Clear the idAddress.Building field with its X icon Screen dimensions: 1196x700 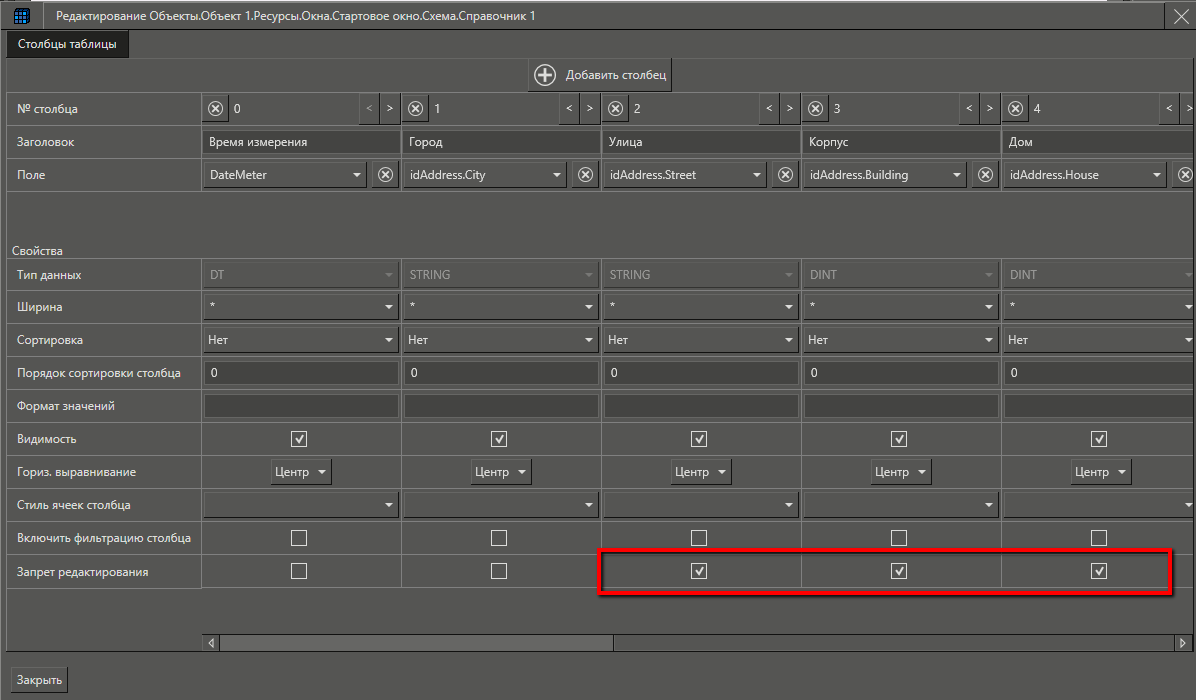pyautogui.click(x=985, y=175)
